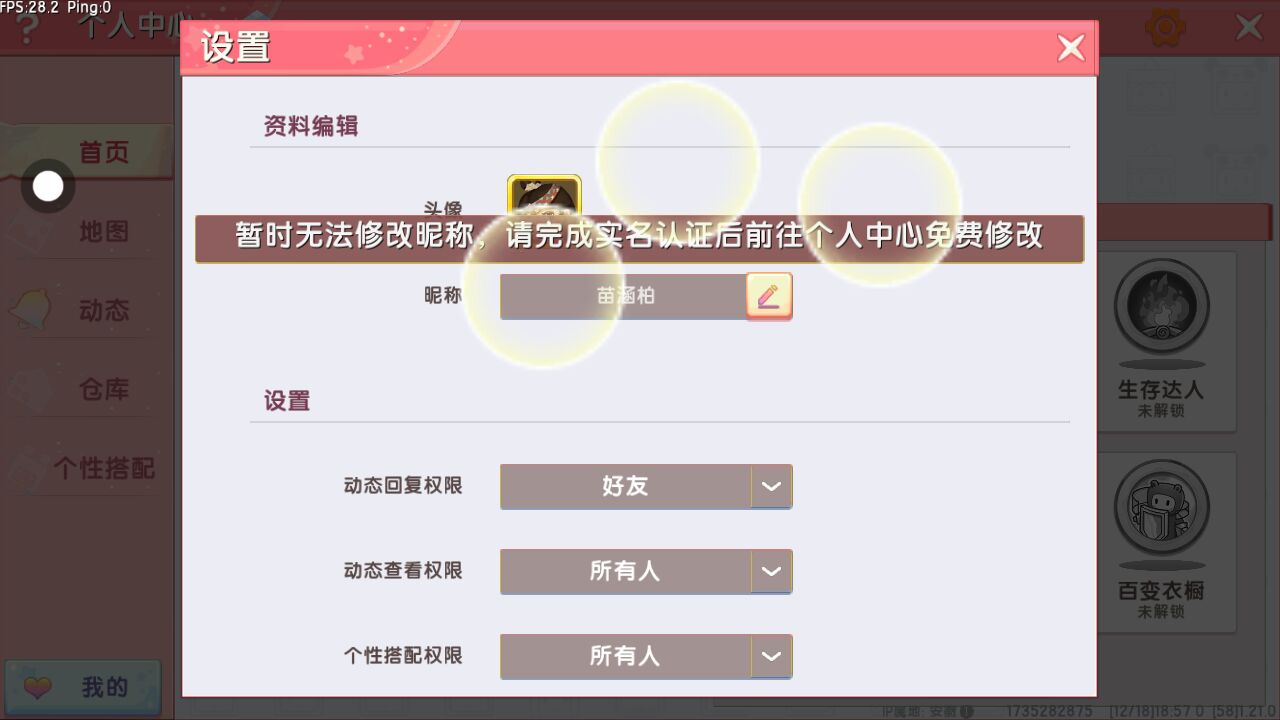Viewport: 1280px width, 720px height.
Task: Switch to the 首页 tab
Action: click(x=104, y=152)
